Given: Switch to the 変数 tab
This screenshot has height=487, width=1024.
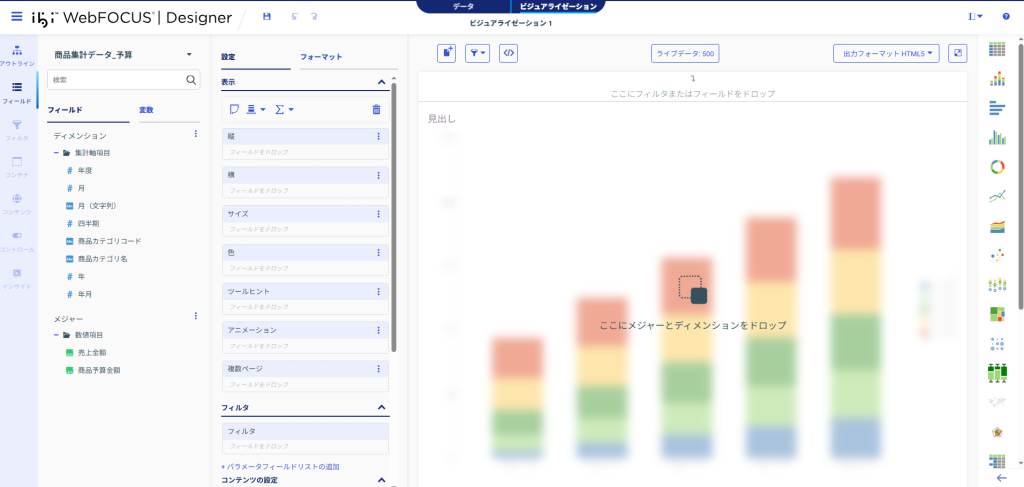Looking at the screenshot, I should [x=146, y=110].
